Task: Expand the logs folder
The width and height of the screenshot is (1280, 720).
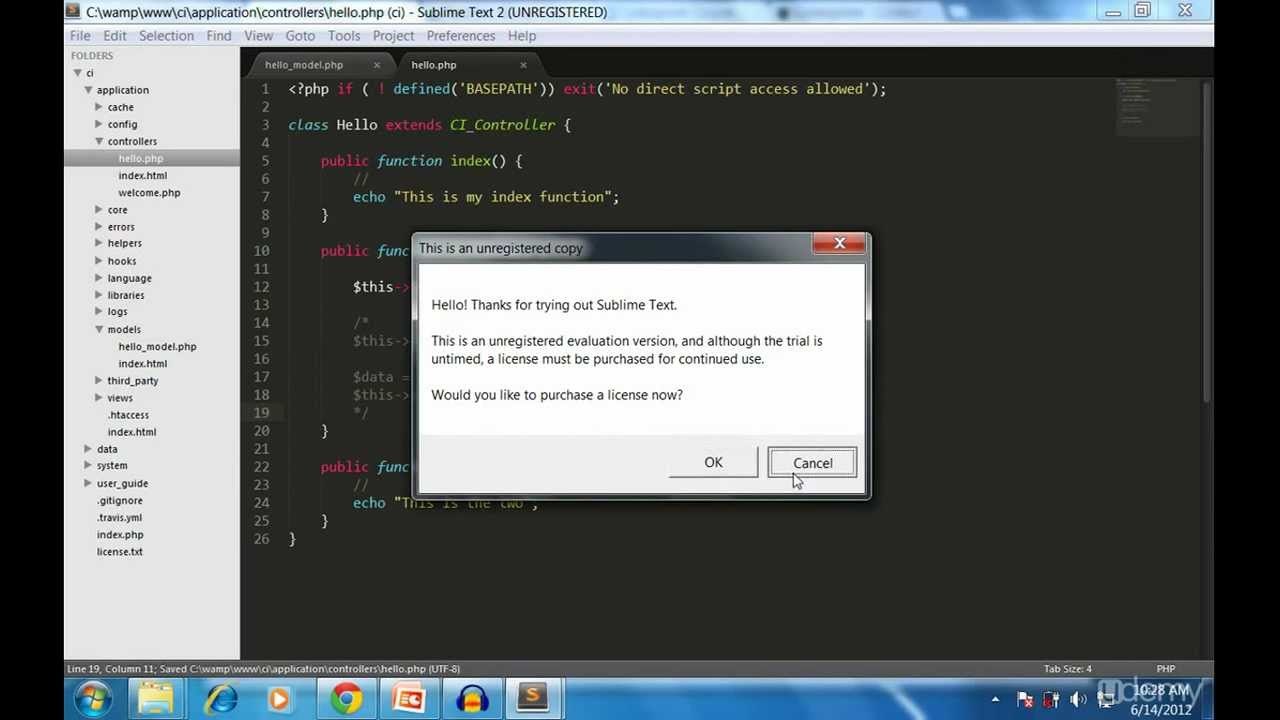Action: [99, 311]
